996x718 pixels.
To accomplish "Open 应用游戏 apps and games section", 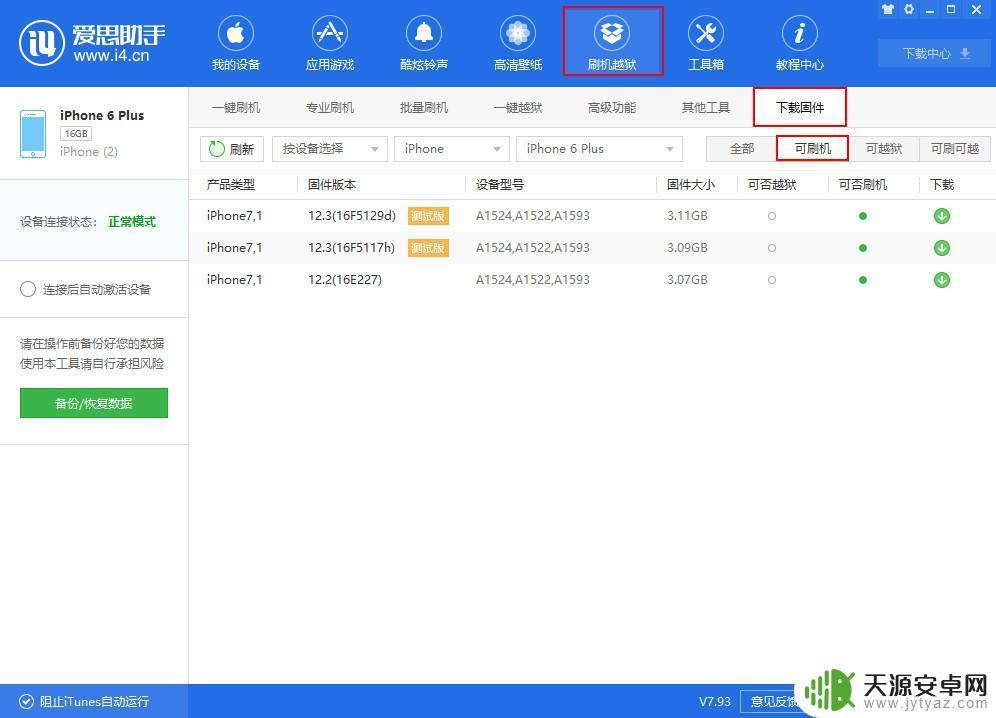I will [x=330, y=43].
